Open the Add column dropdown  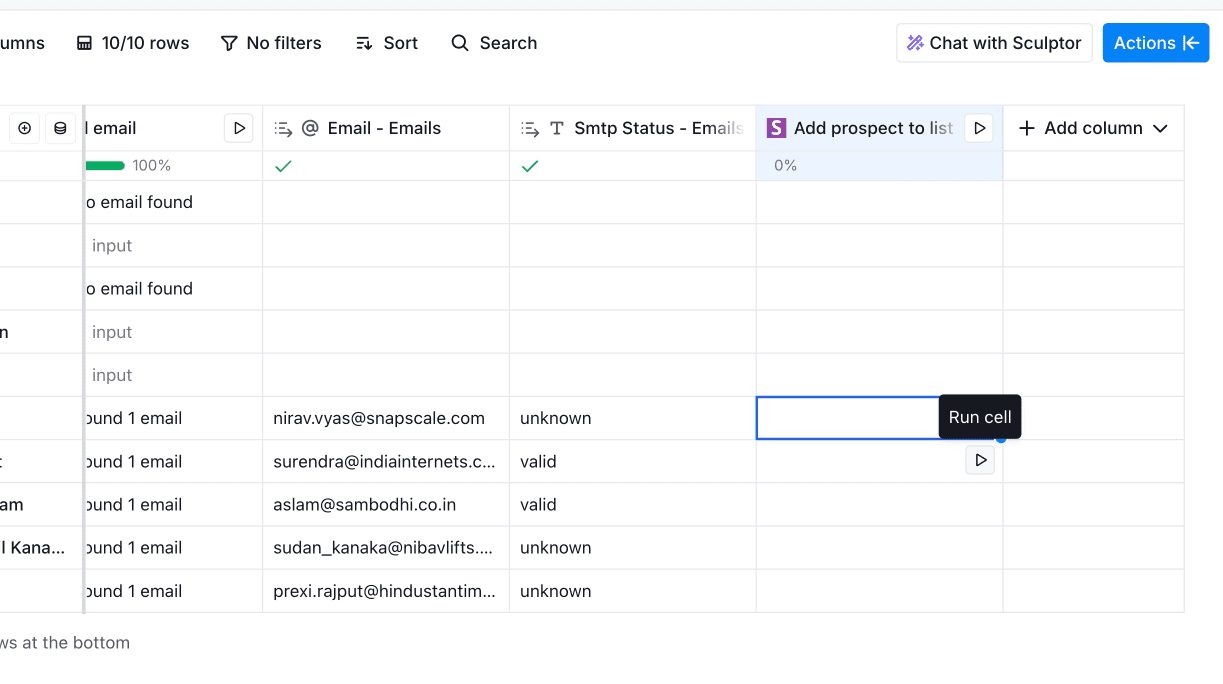point(1093,128)
